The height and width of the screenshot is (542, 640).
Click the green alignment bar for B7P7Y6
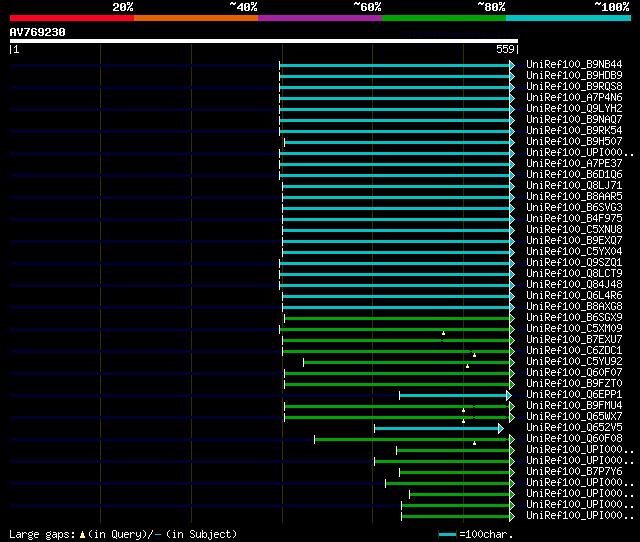[x=454, y=473]
